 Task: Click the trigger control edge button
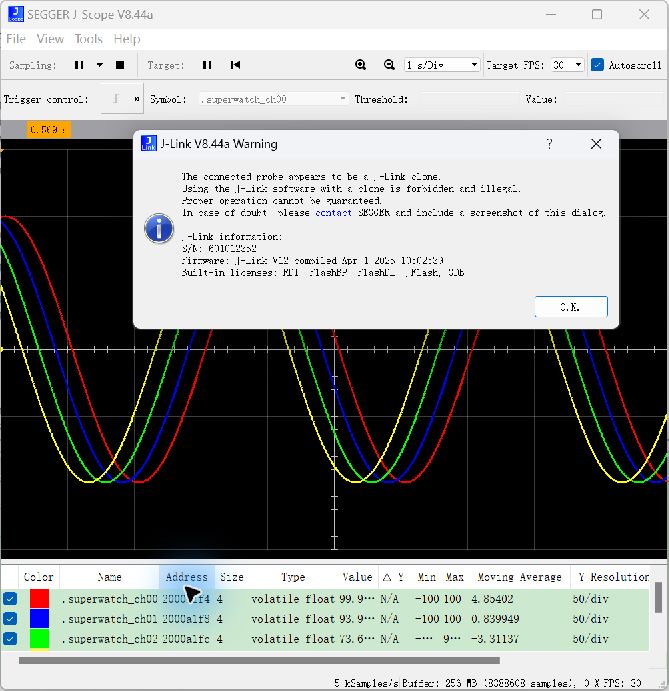click(x=116, y=99)
